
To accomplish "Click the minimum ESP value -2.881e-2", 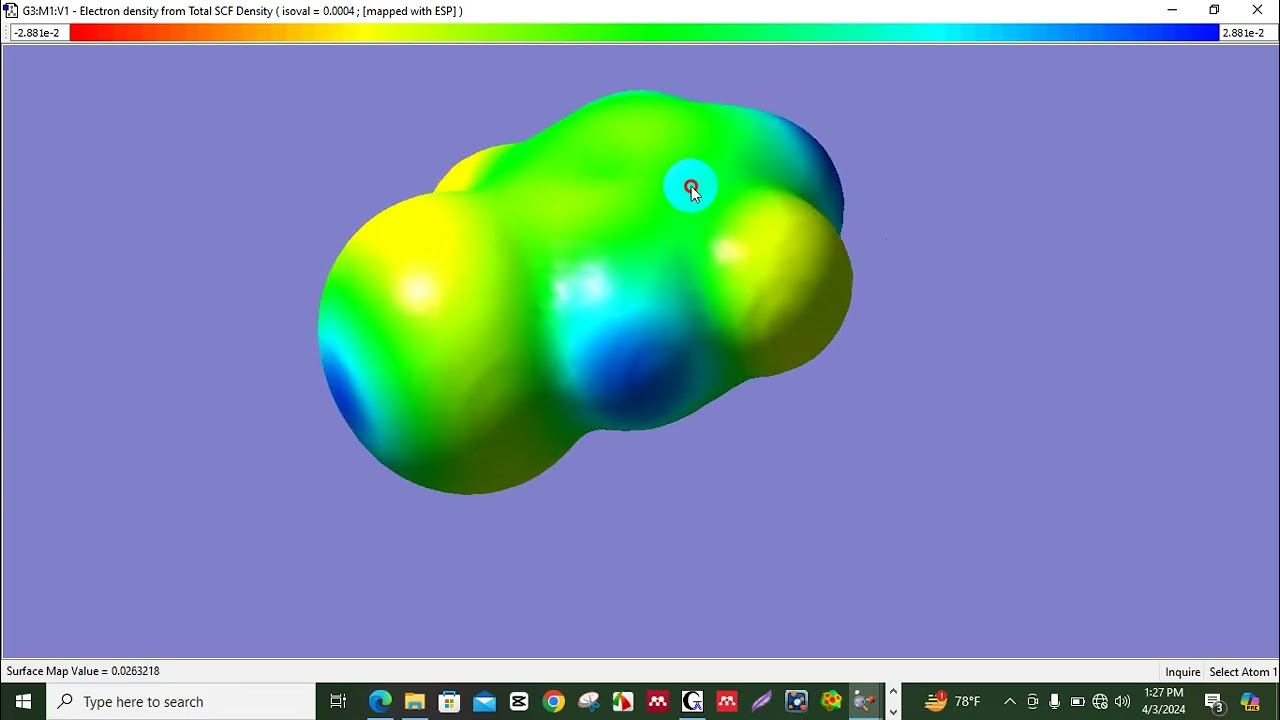I will click(x=37, y=33).
